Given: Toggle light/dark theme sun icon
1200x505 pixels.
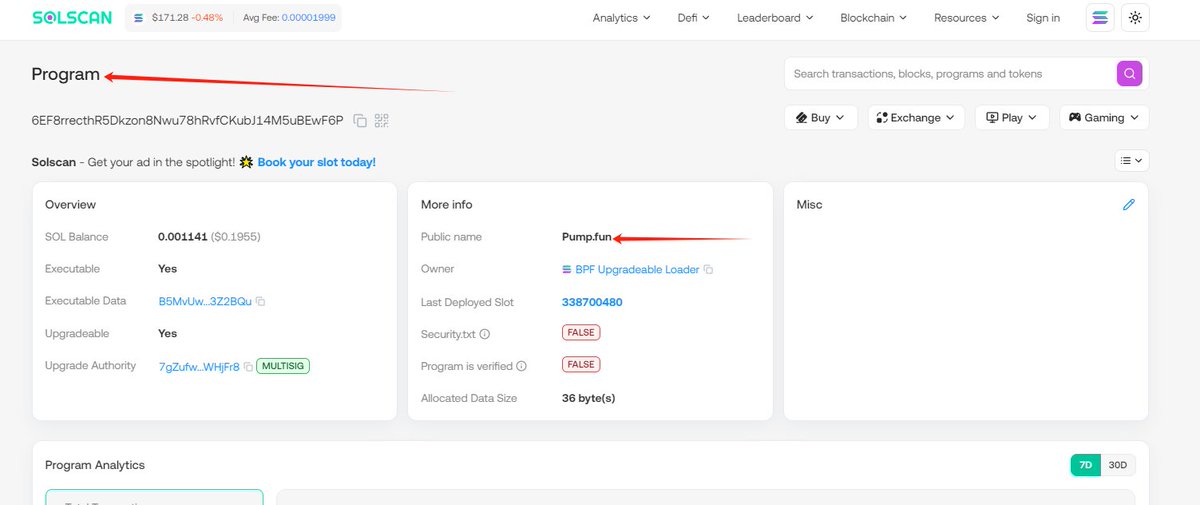Looking at the screenshot, I should 1134,18.
